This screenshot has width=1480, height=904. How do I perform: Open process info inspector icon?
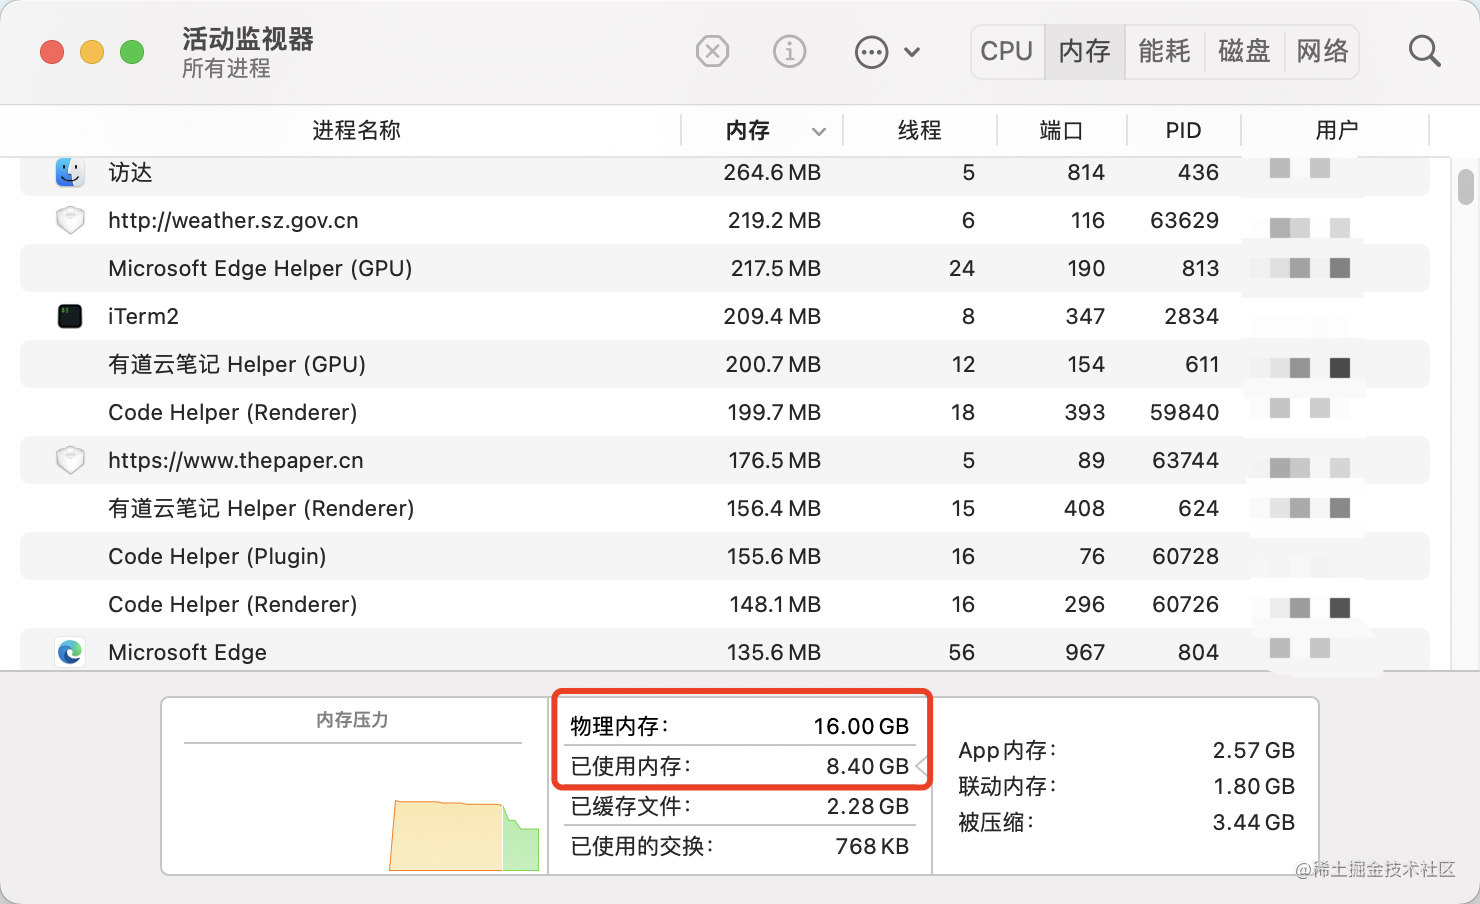coord(790,51)
